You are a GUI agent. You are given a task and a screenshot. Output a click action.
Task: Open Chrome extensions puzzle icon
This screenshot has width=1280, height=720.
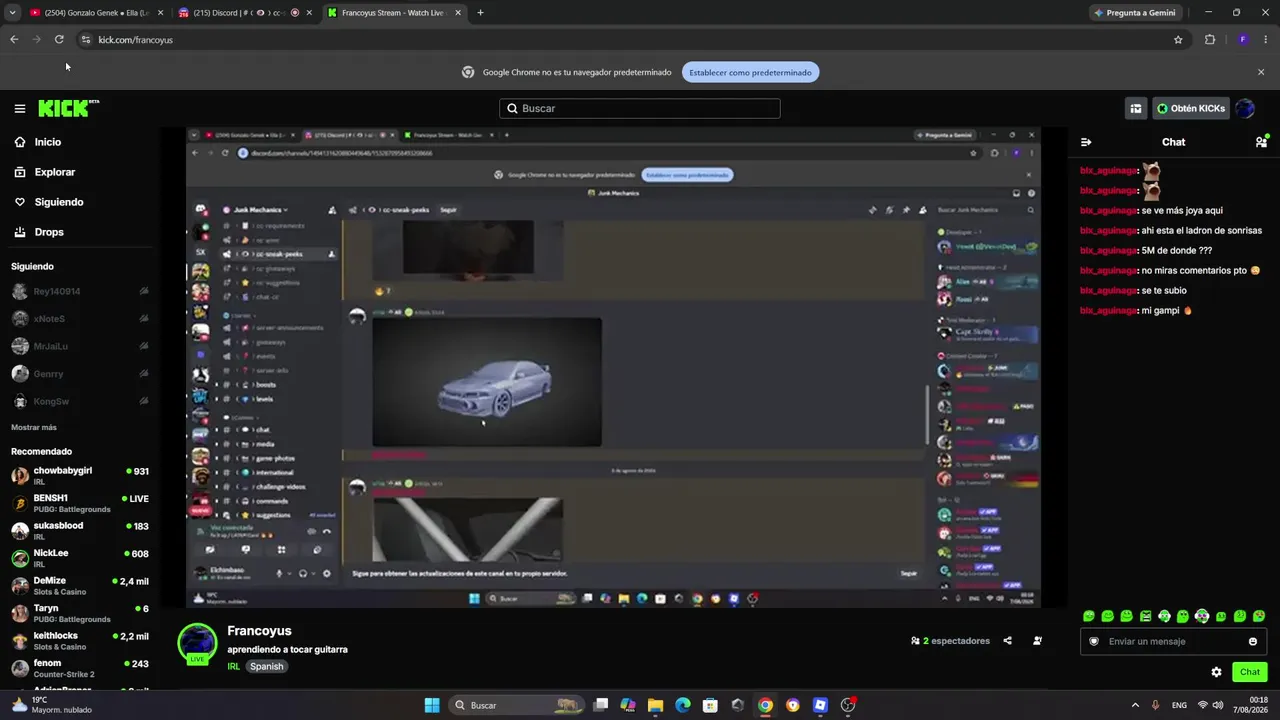point(1210,40)
